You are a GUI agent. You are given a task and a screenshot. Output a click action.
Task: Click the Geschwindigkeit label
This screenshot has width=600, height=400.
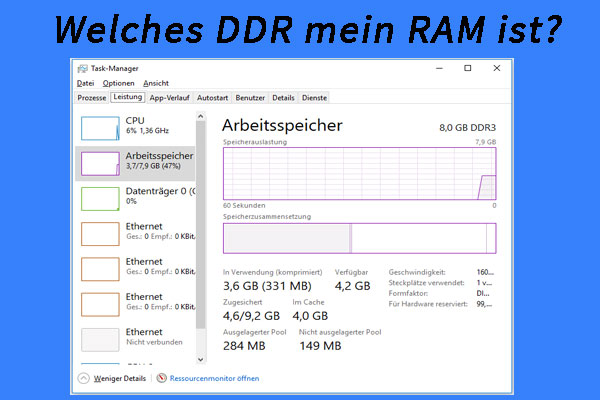pos(417,272)
